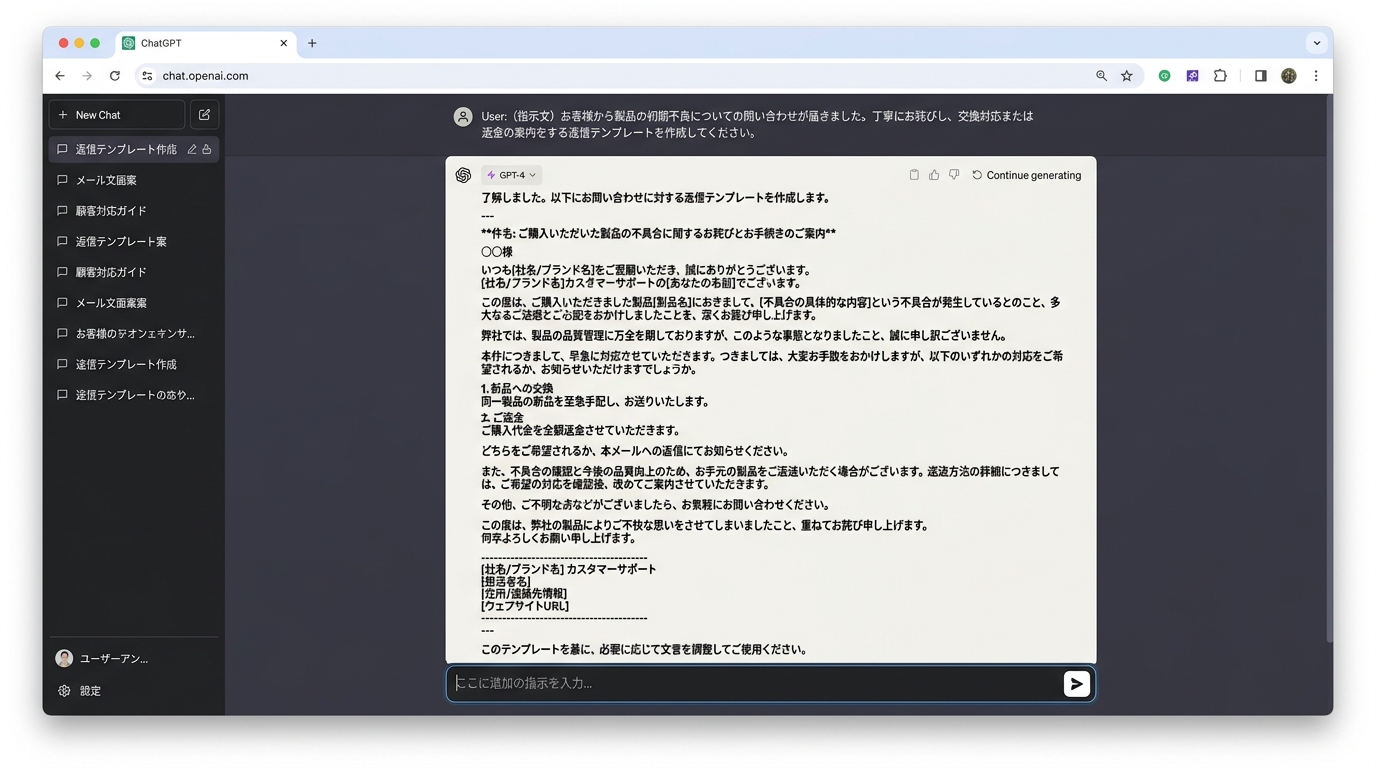The width and height of the screenshot is (1376, 768).
Task: Start a New Chat
Action: tap(116, 115)
